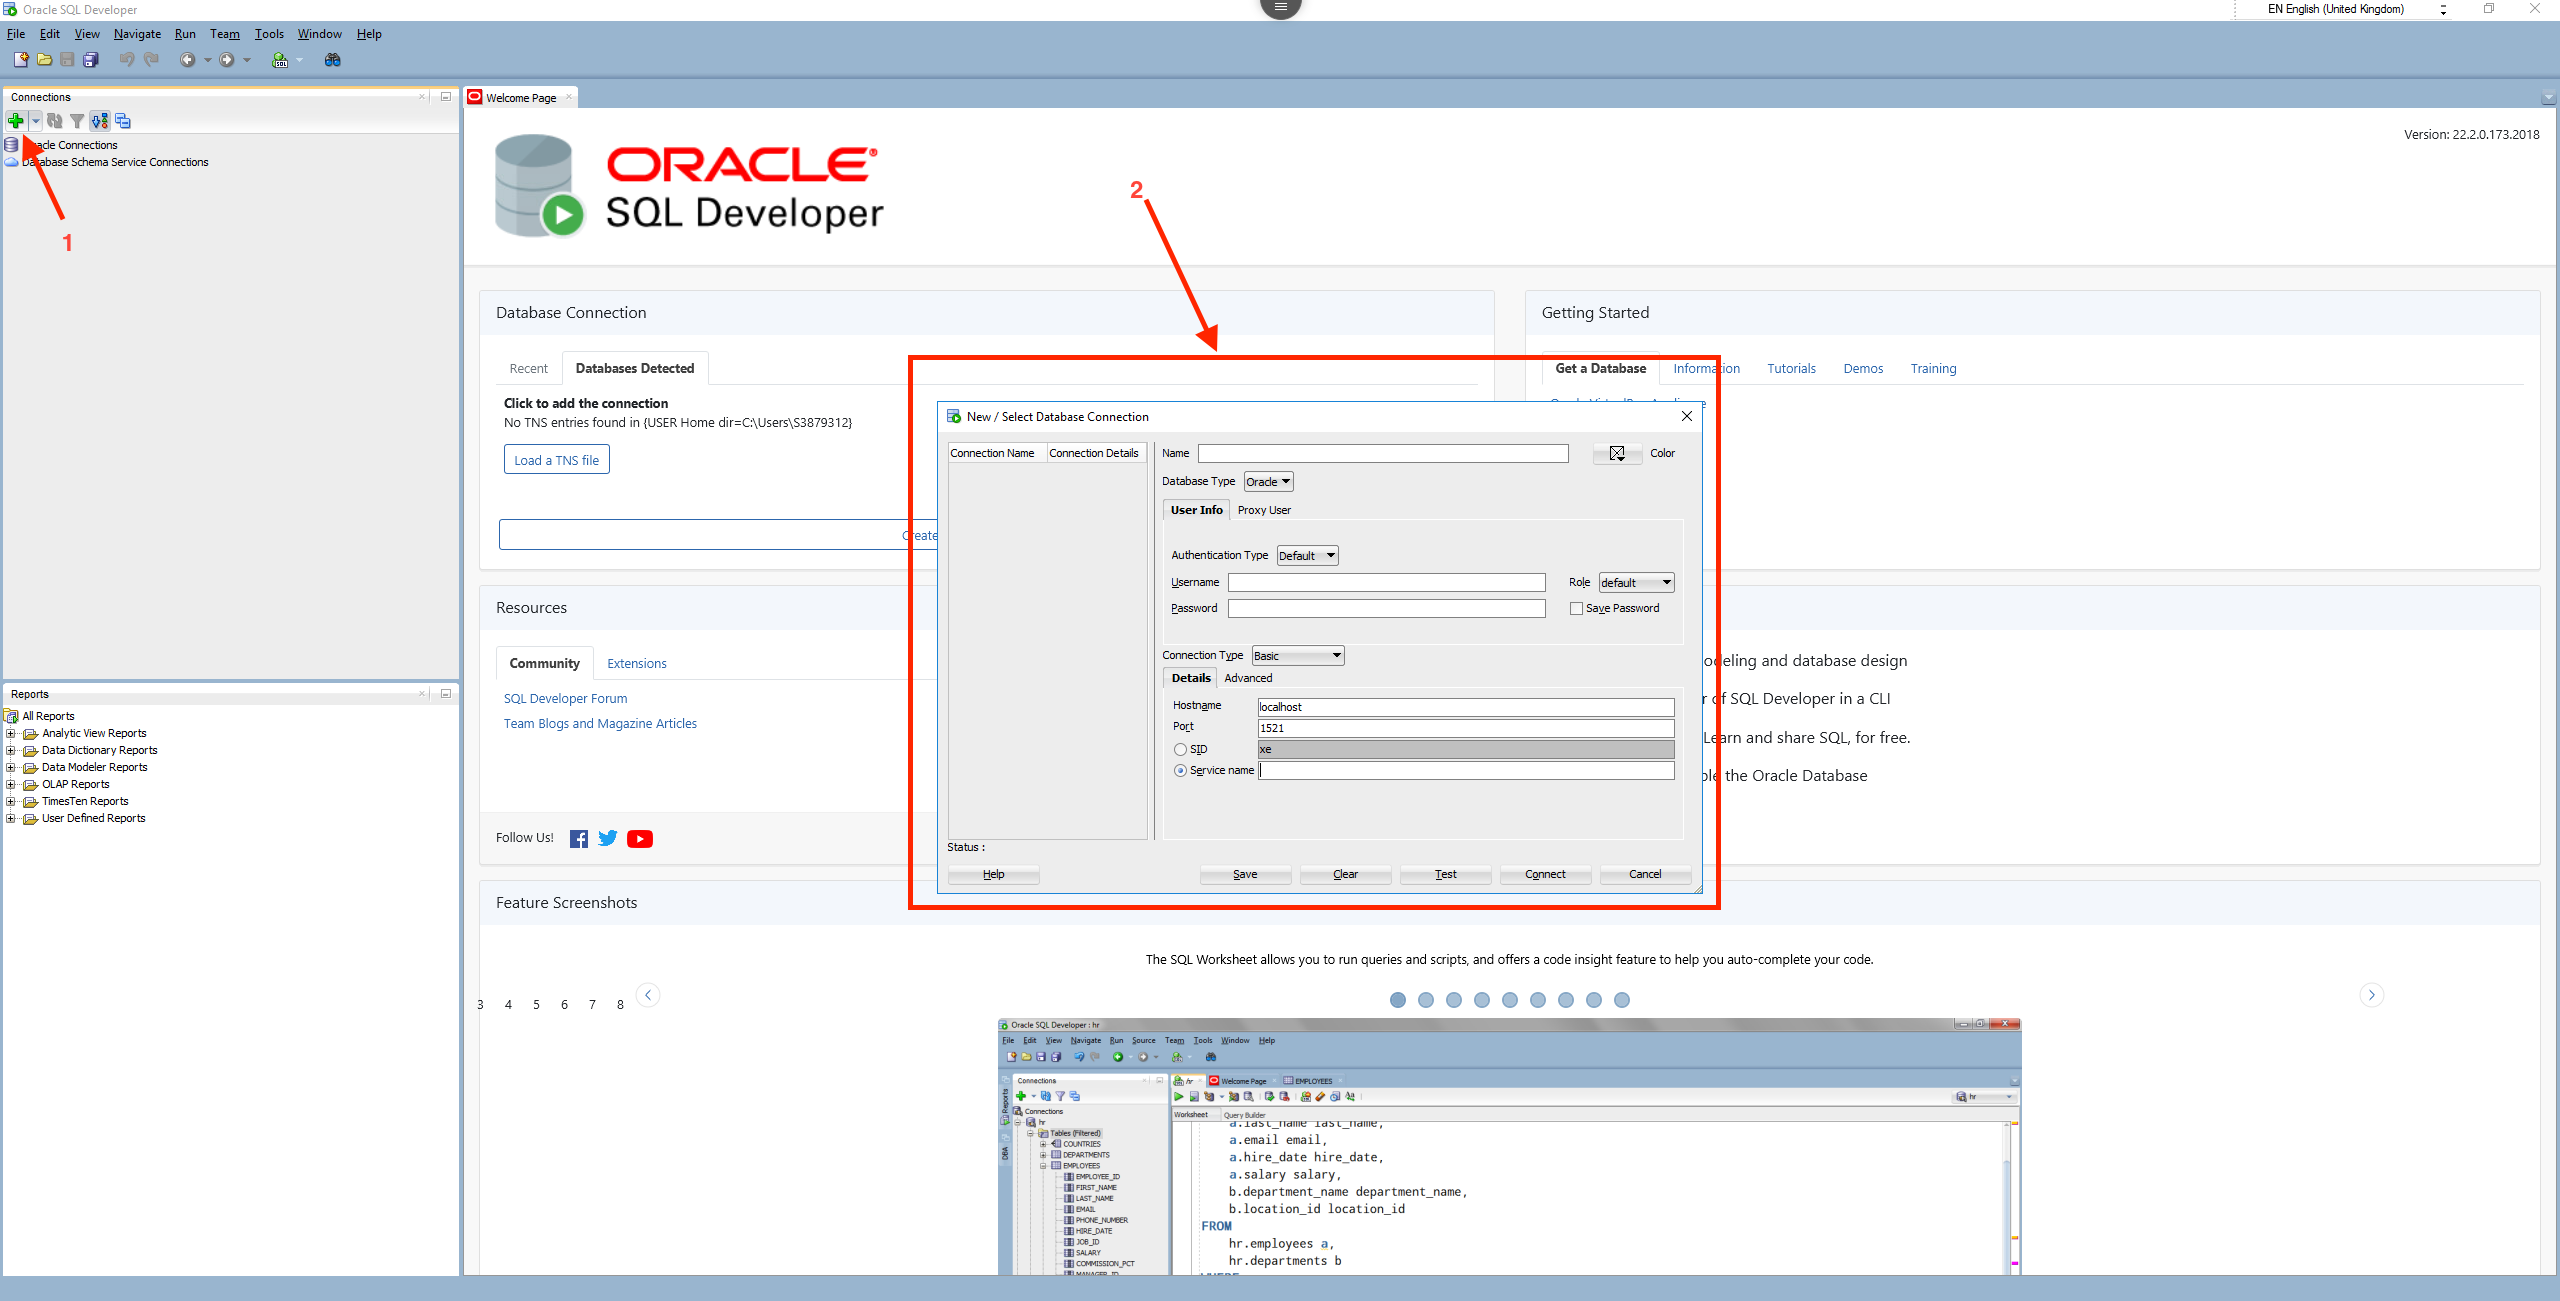The image size is (2560, 1301).
Task: Switch to the Proxy User tab
Action: (x=1263, y=510)
